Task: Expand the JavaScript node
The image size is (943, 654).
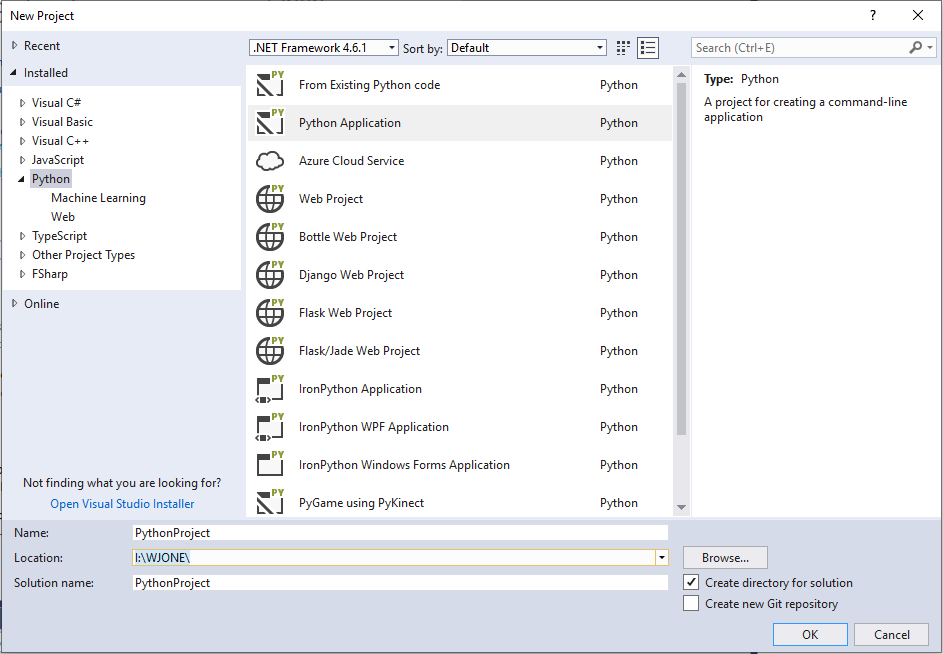Action: pos(22,160)
